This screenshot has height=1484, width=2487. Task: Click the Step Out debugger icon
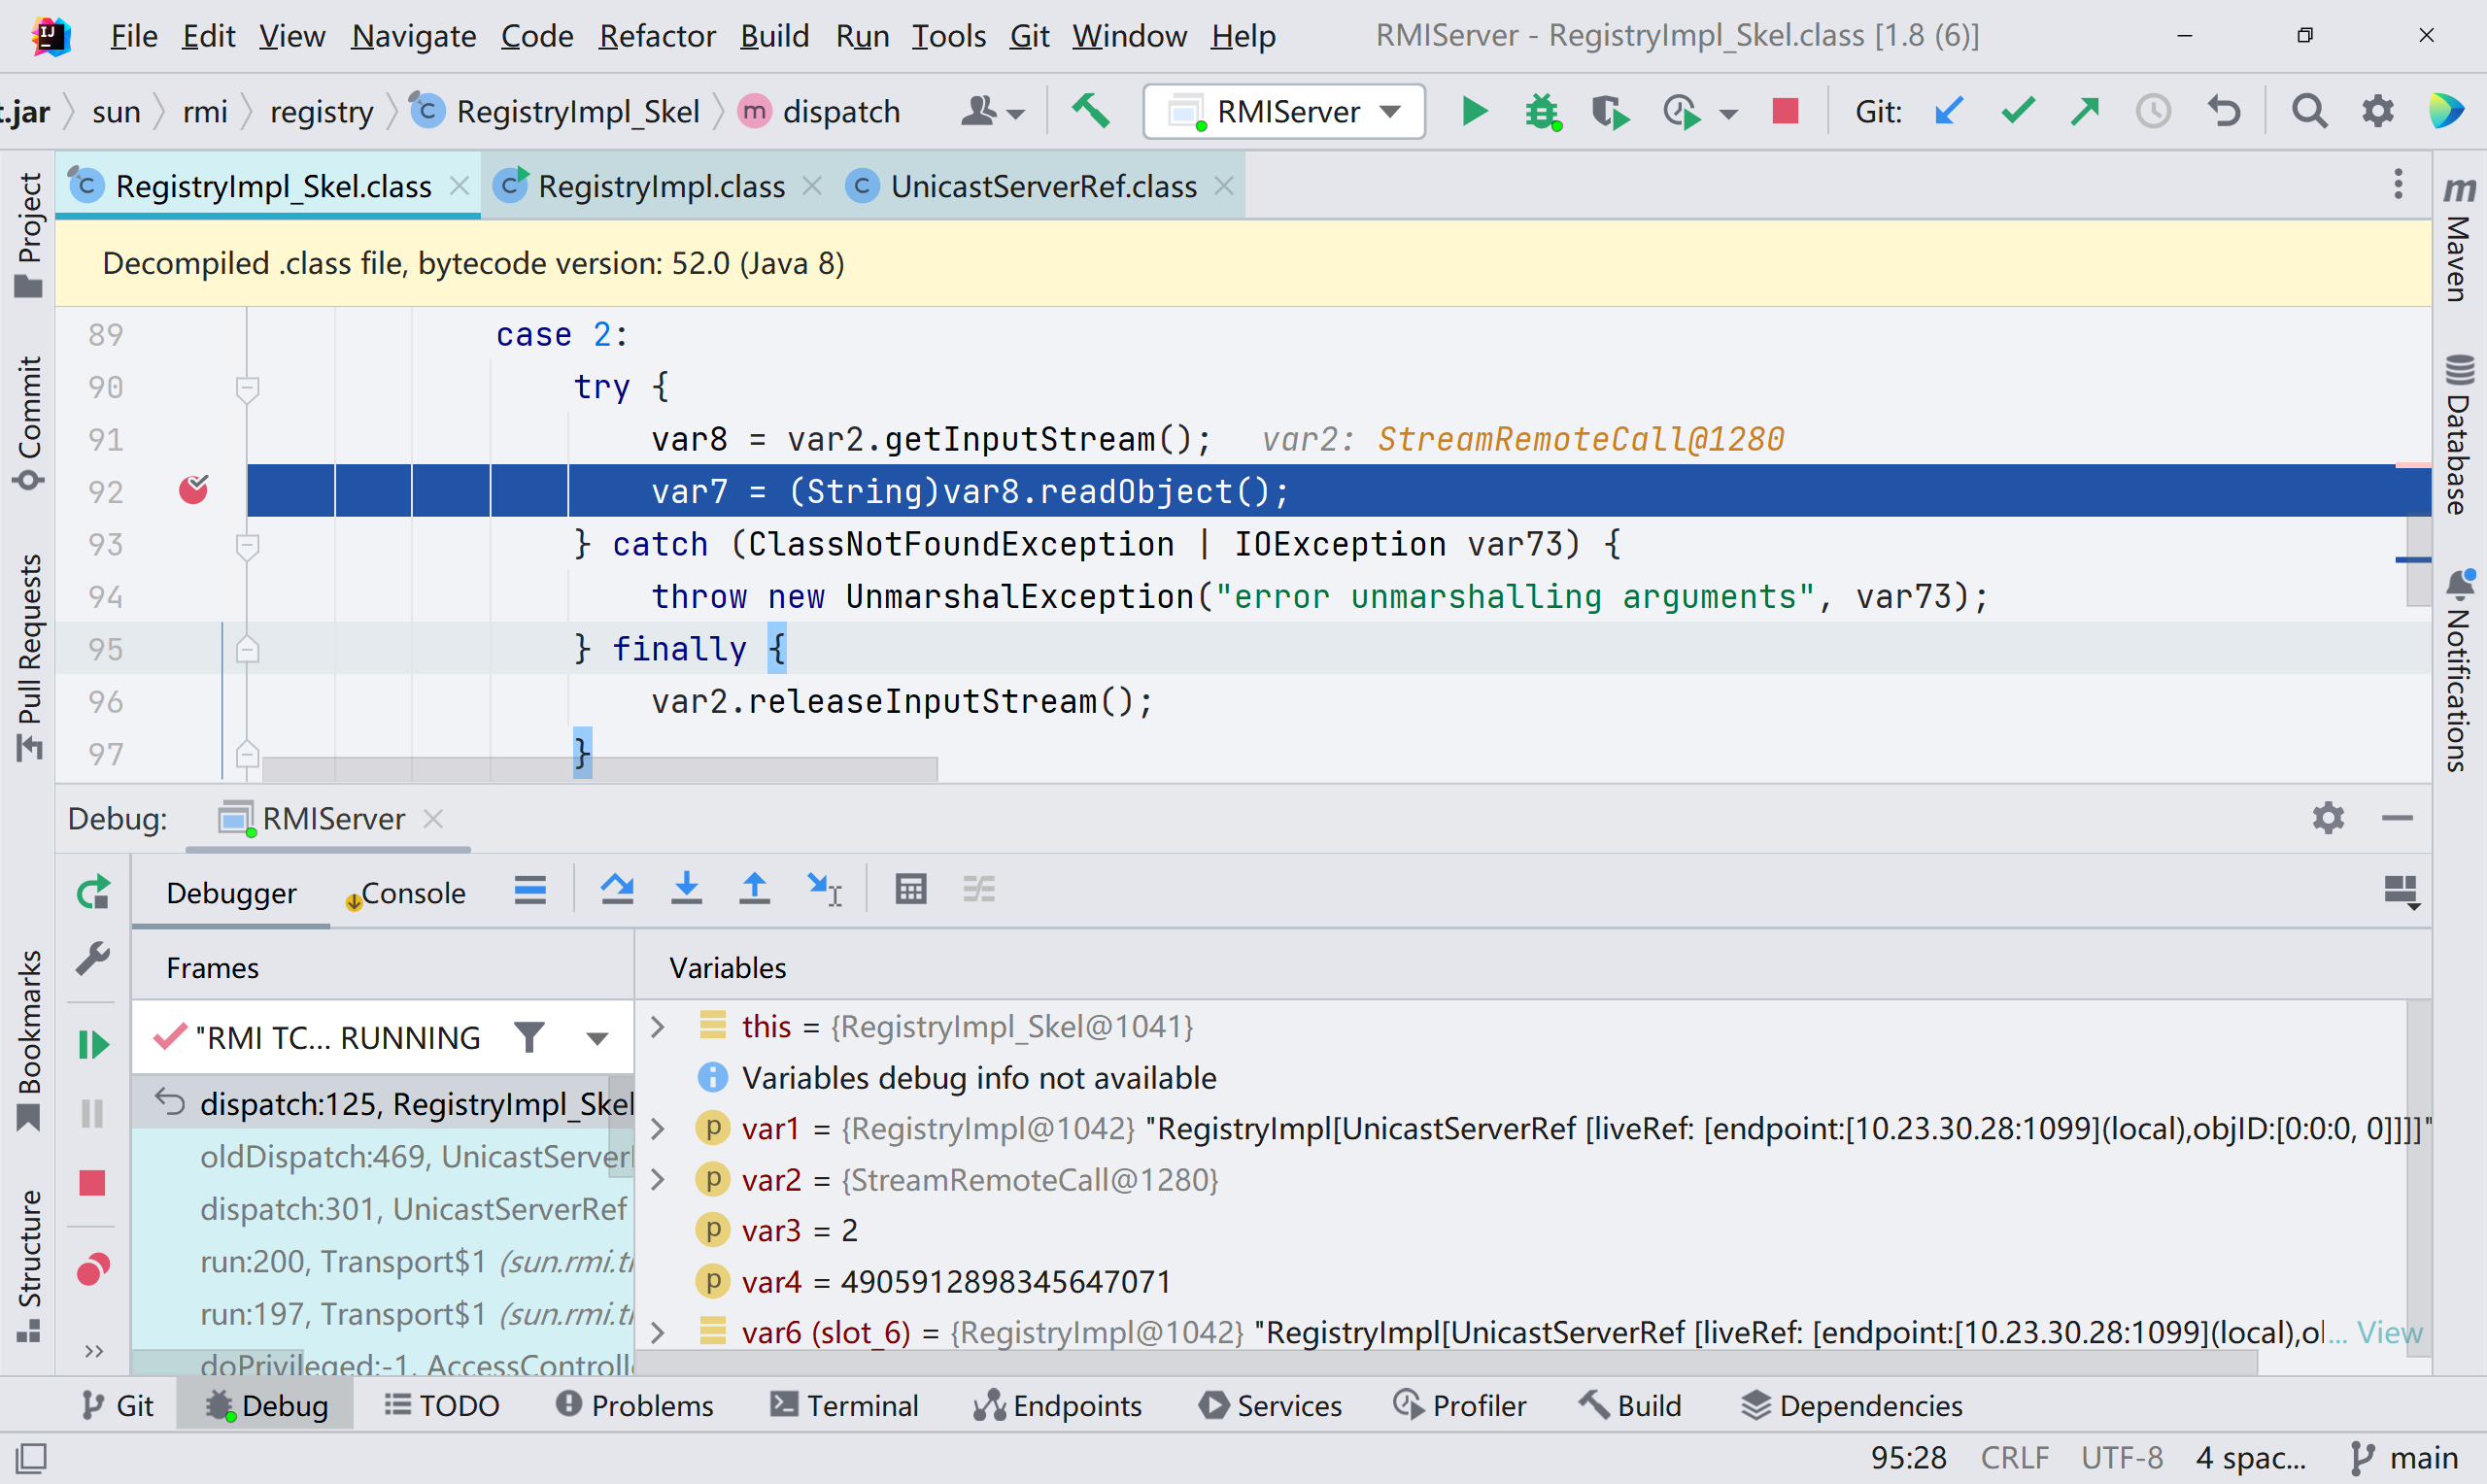(754, 889)
